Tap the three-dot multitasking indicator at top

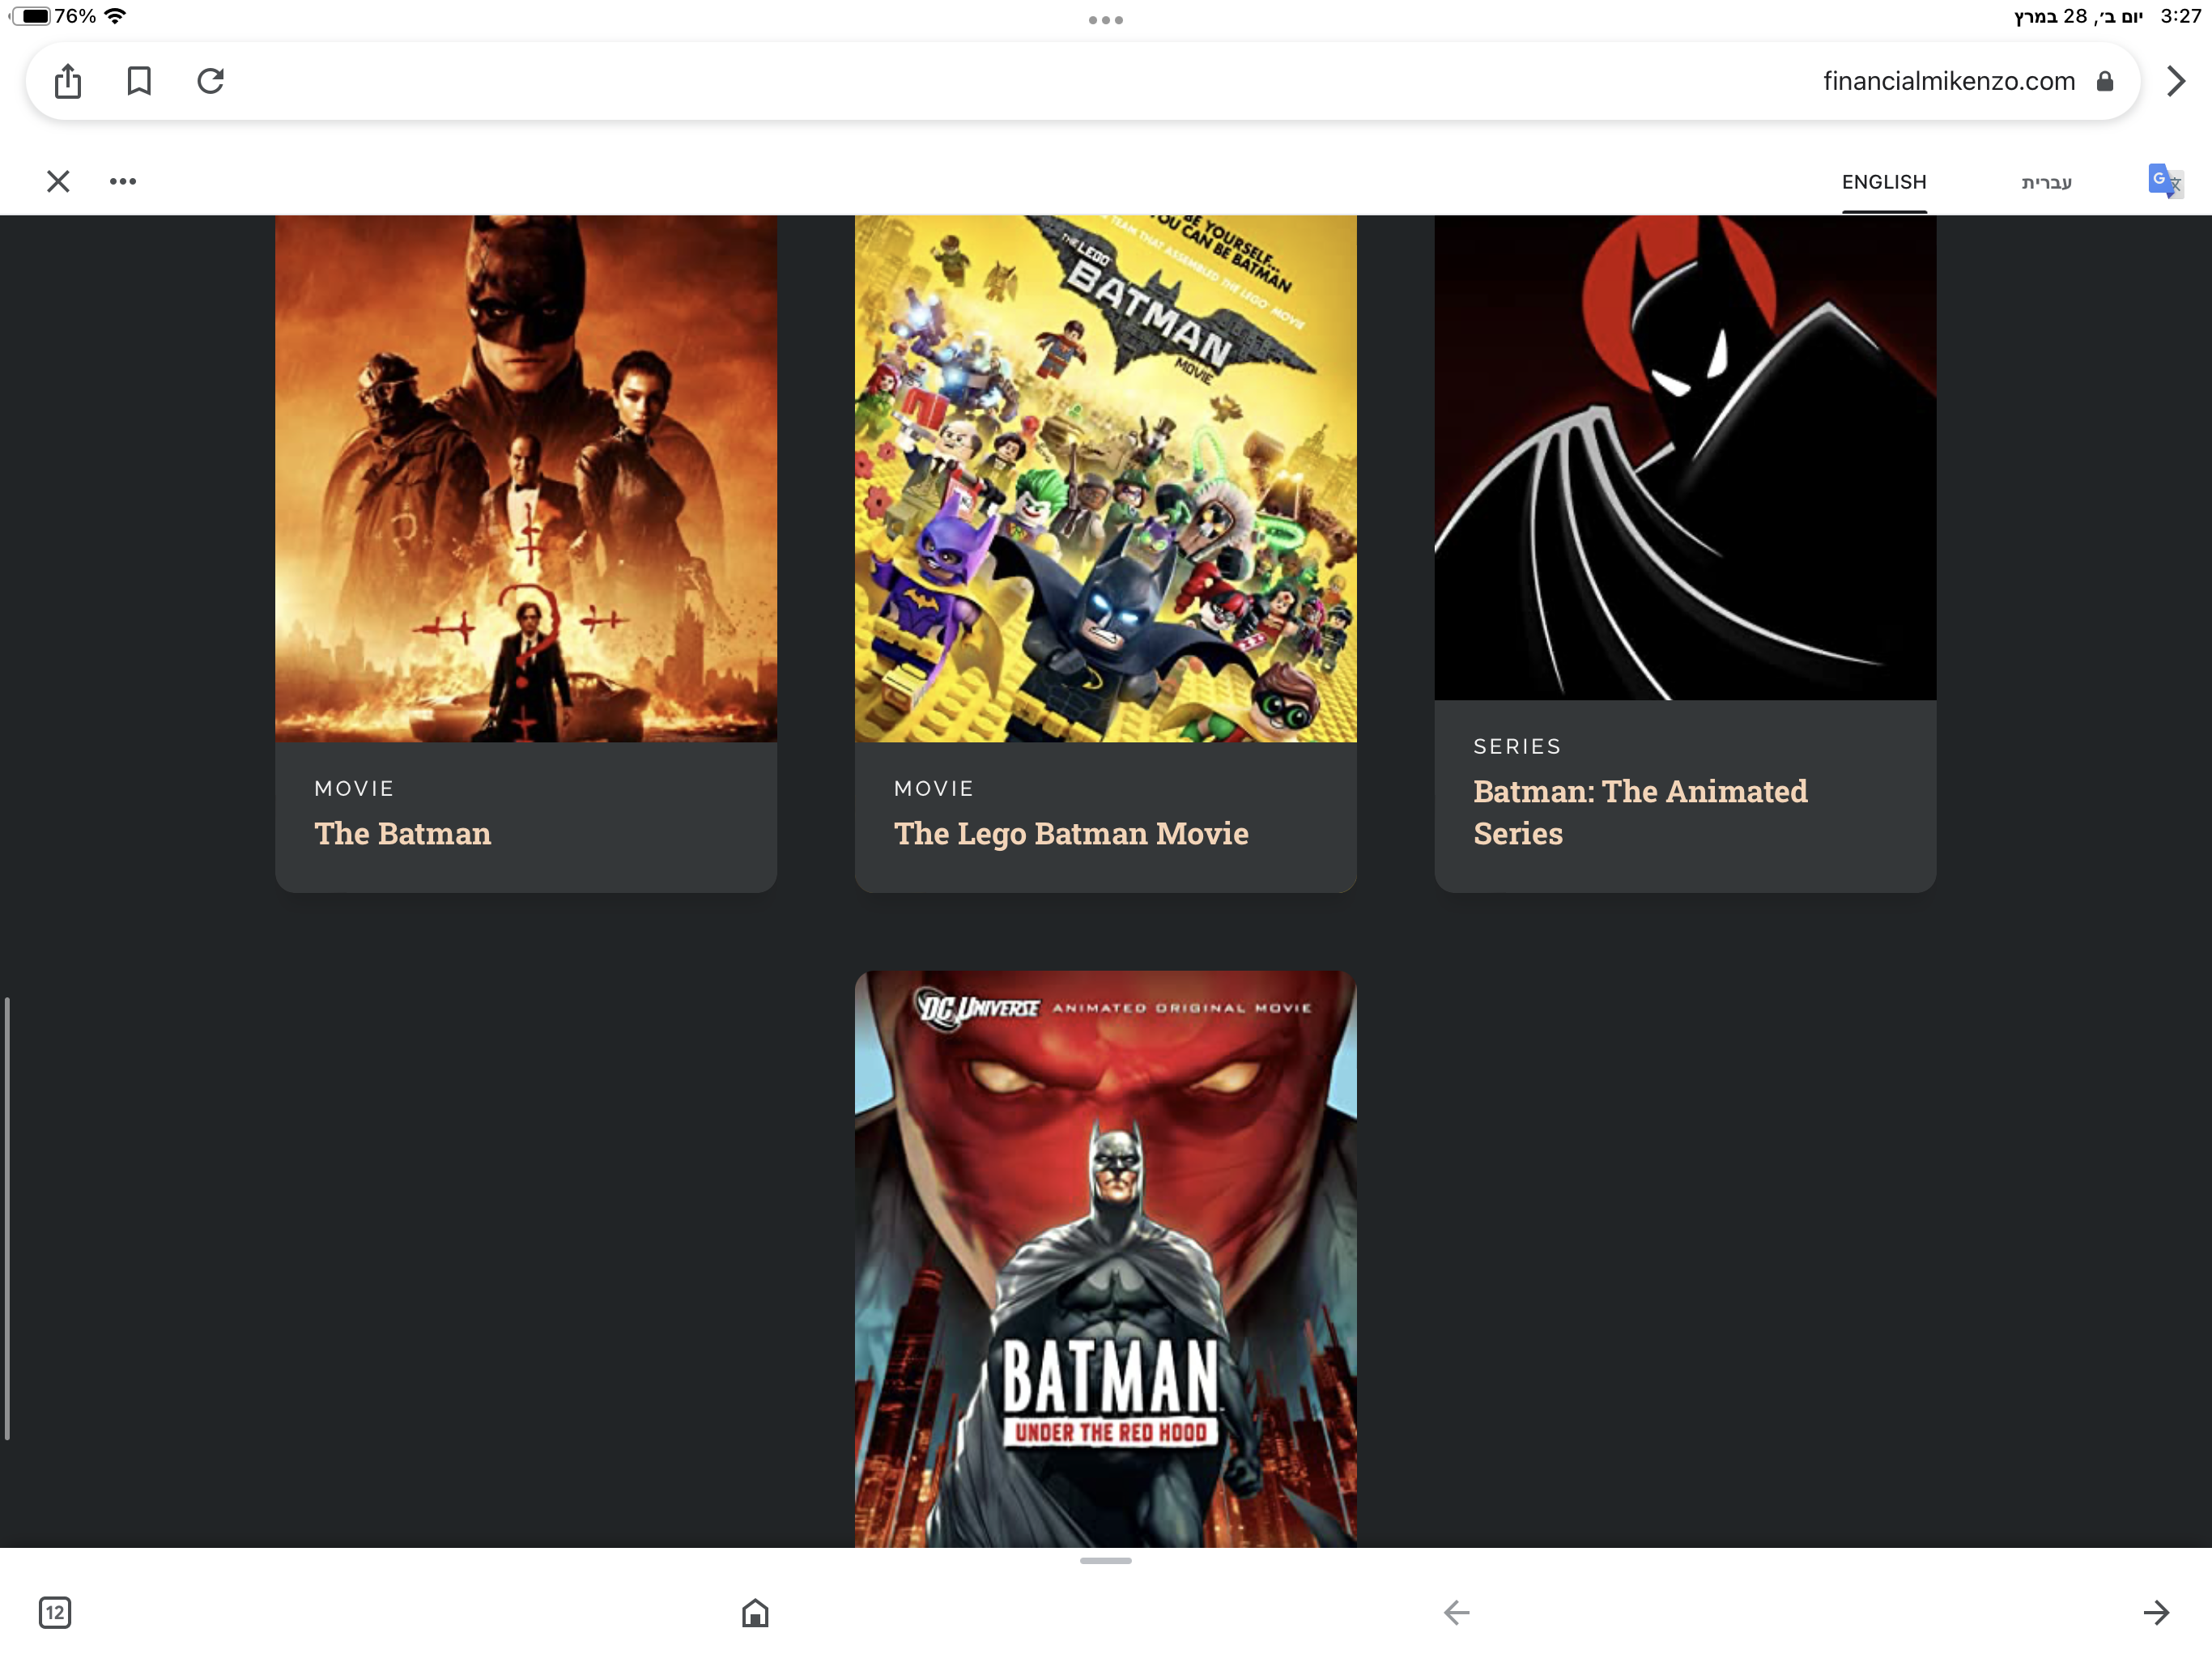pyautogui.click(x=1105, y=20)
